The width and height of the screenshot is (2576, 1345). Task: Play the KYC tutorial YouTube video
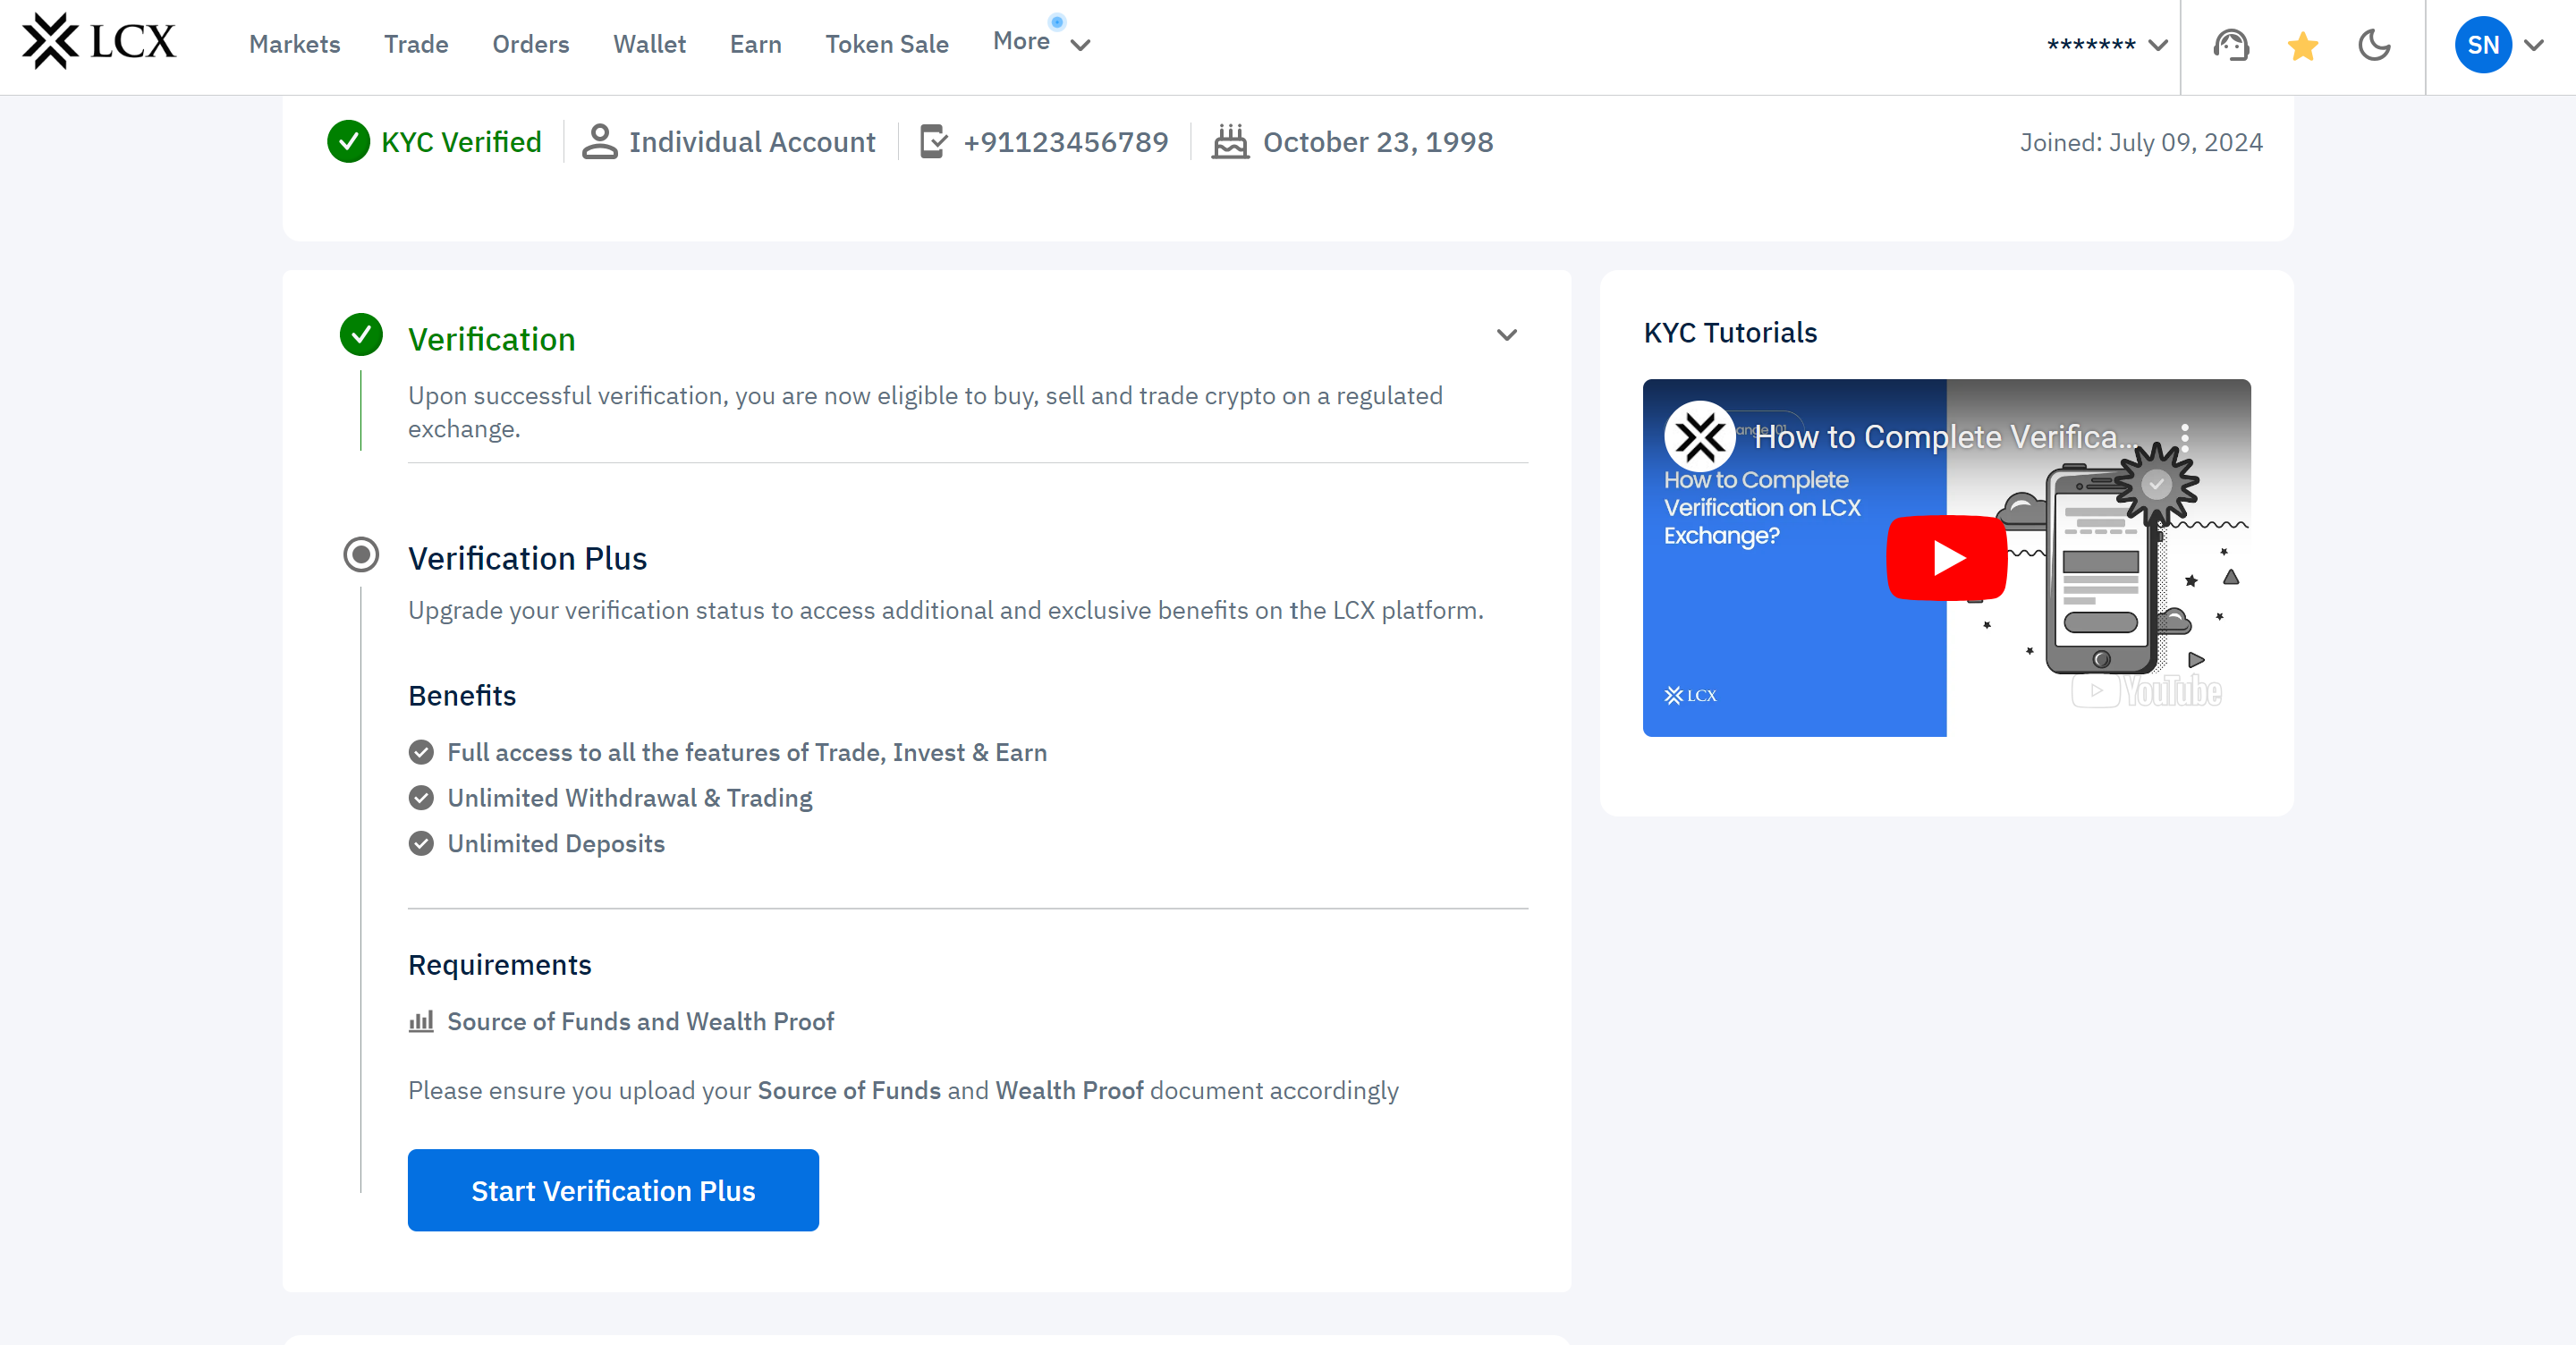(1946, 557)
